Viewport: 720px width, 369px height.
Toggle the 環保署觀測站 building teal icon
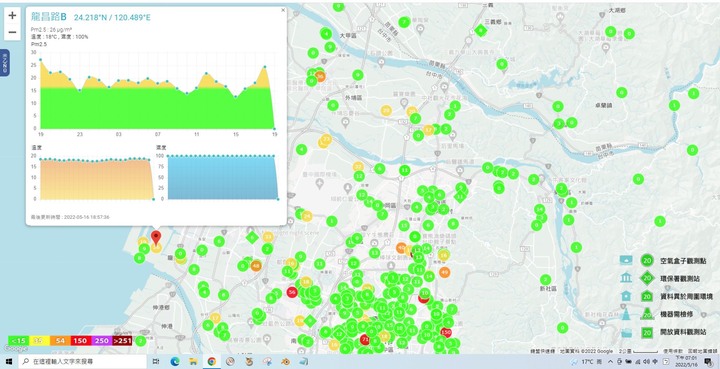[626, 278]
